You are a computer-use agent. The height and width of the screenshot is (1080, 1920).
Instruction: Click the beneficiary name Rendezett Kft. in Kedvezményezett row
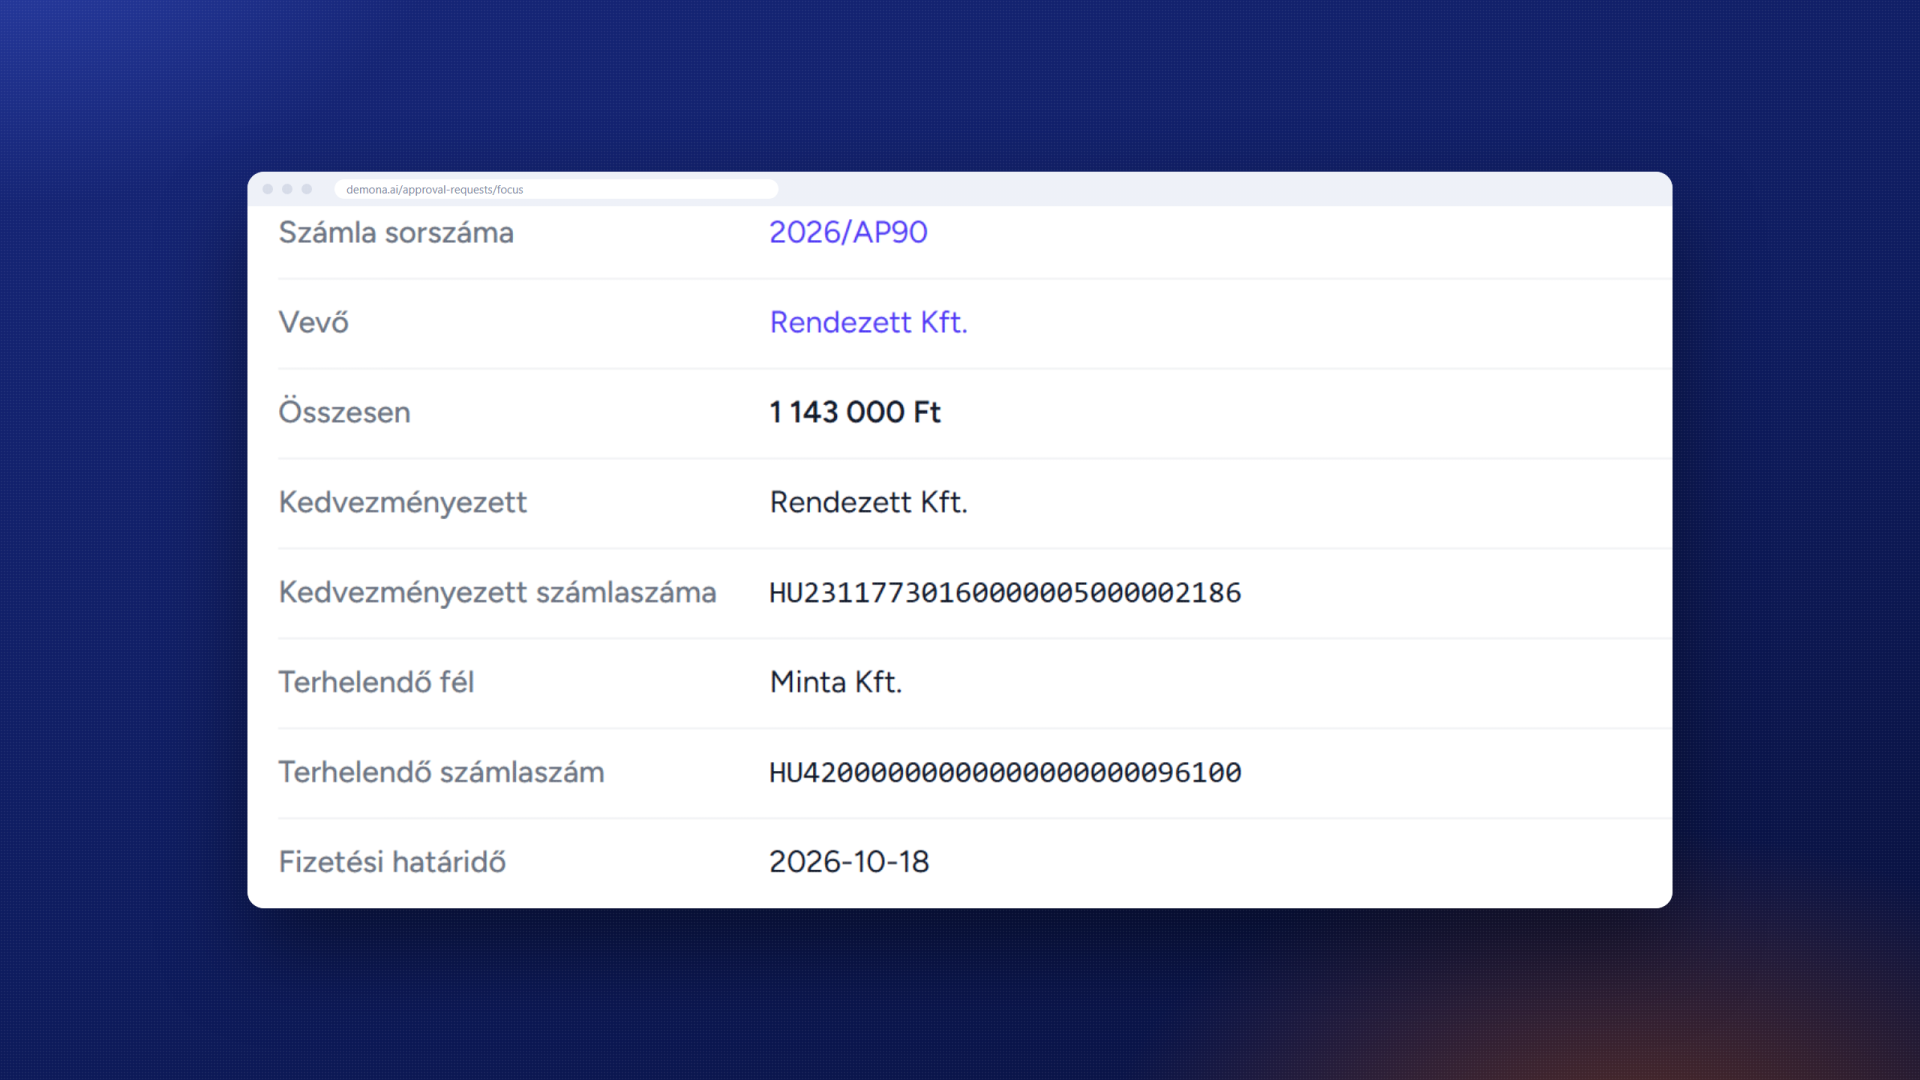868,502
